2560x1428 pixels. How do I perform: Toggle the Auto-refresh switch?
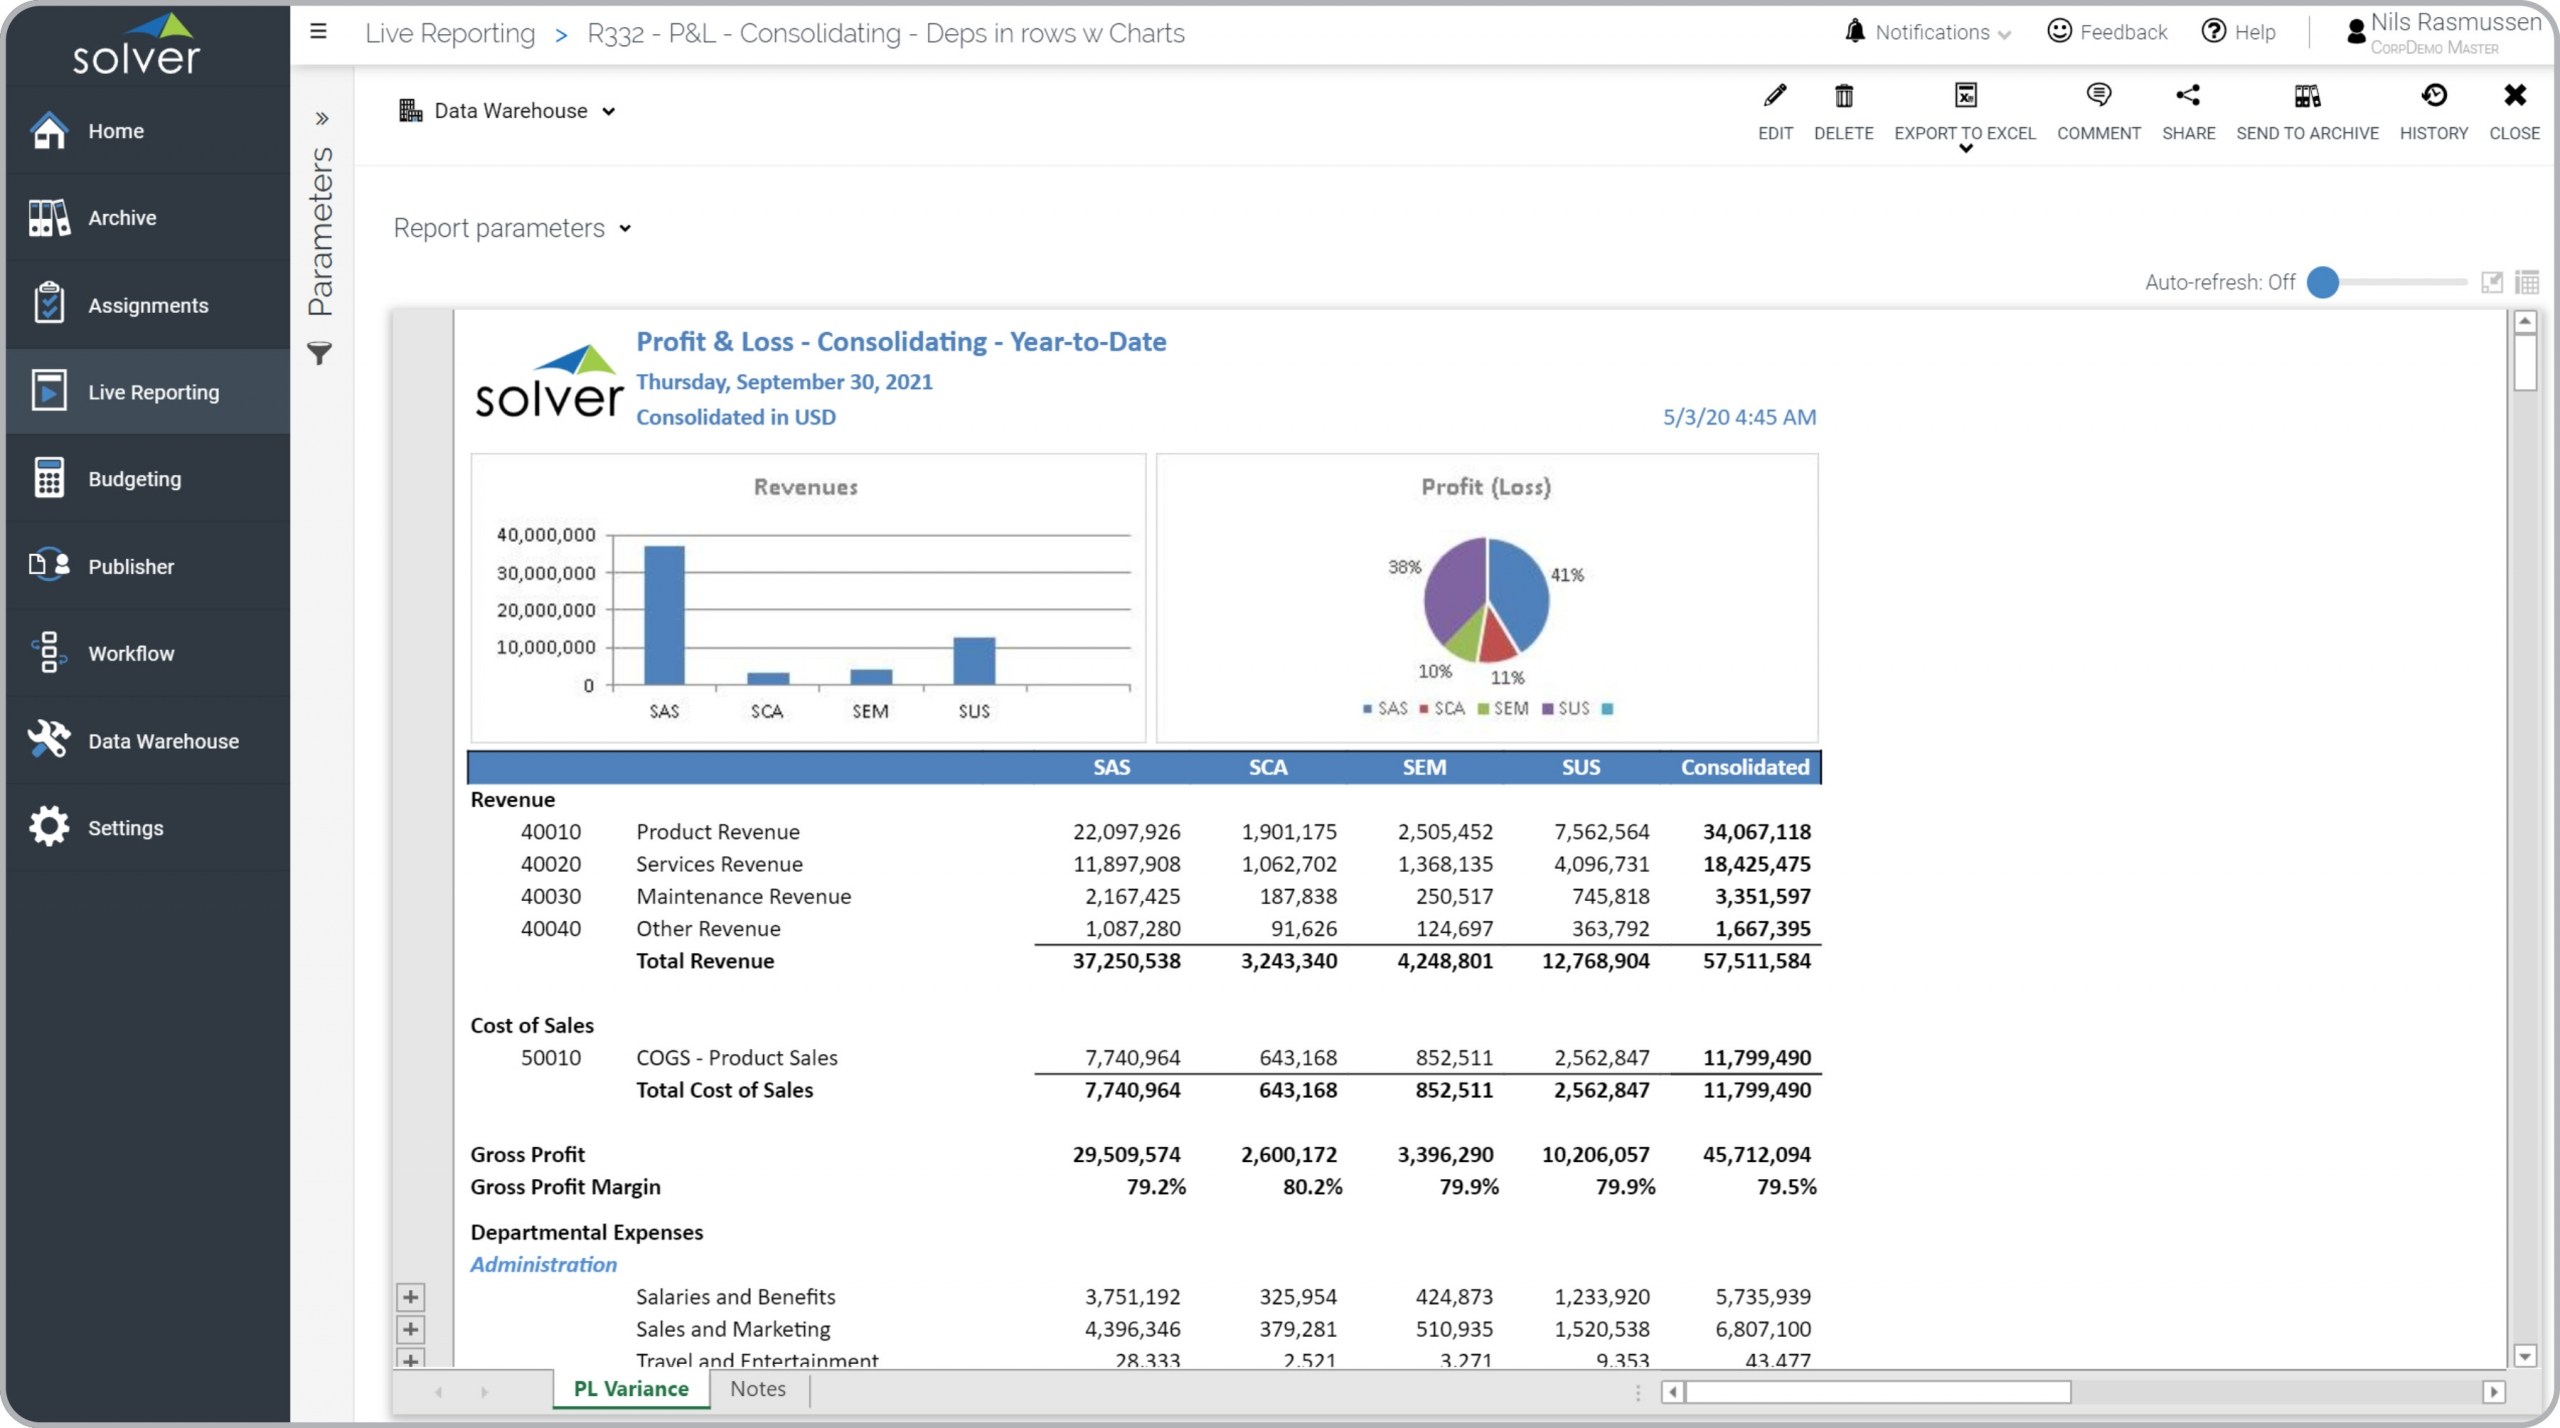coord(2323,283)
